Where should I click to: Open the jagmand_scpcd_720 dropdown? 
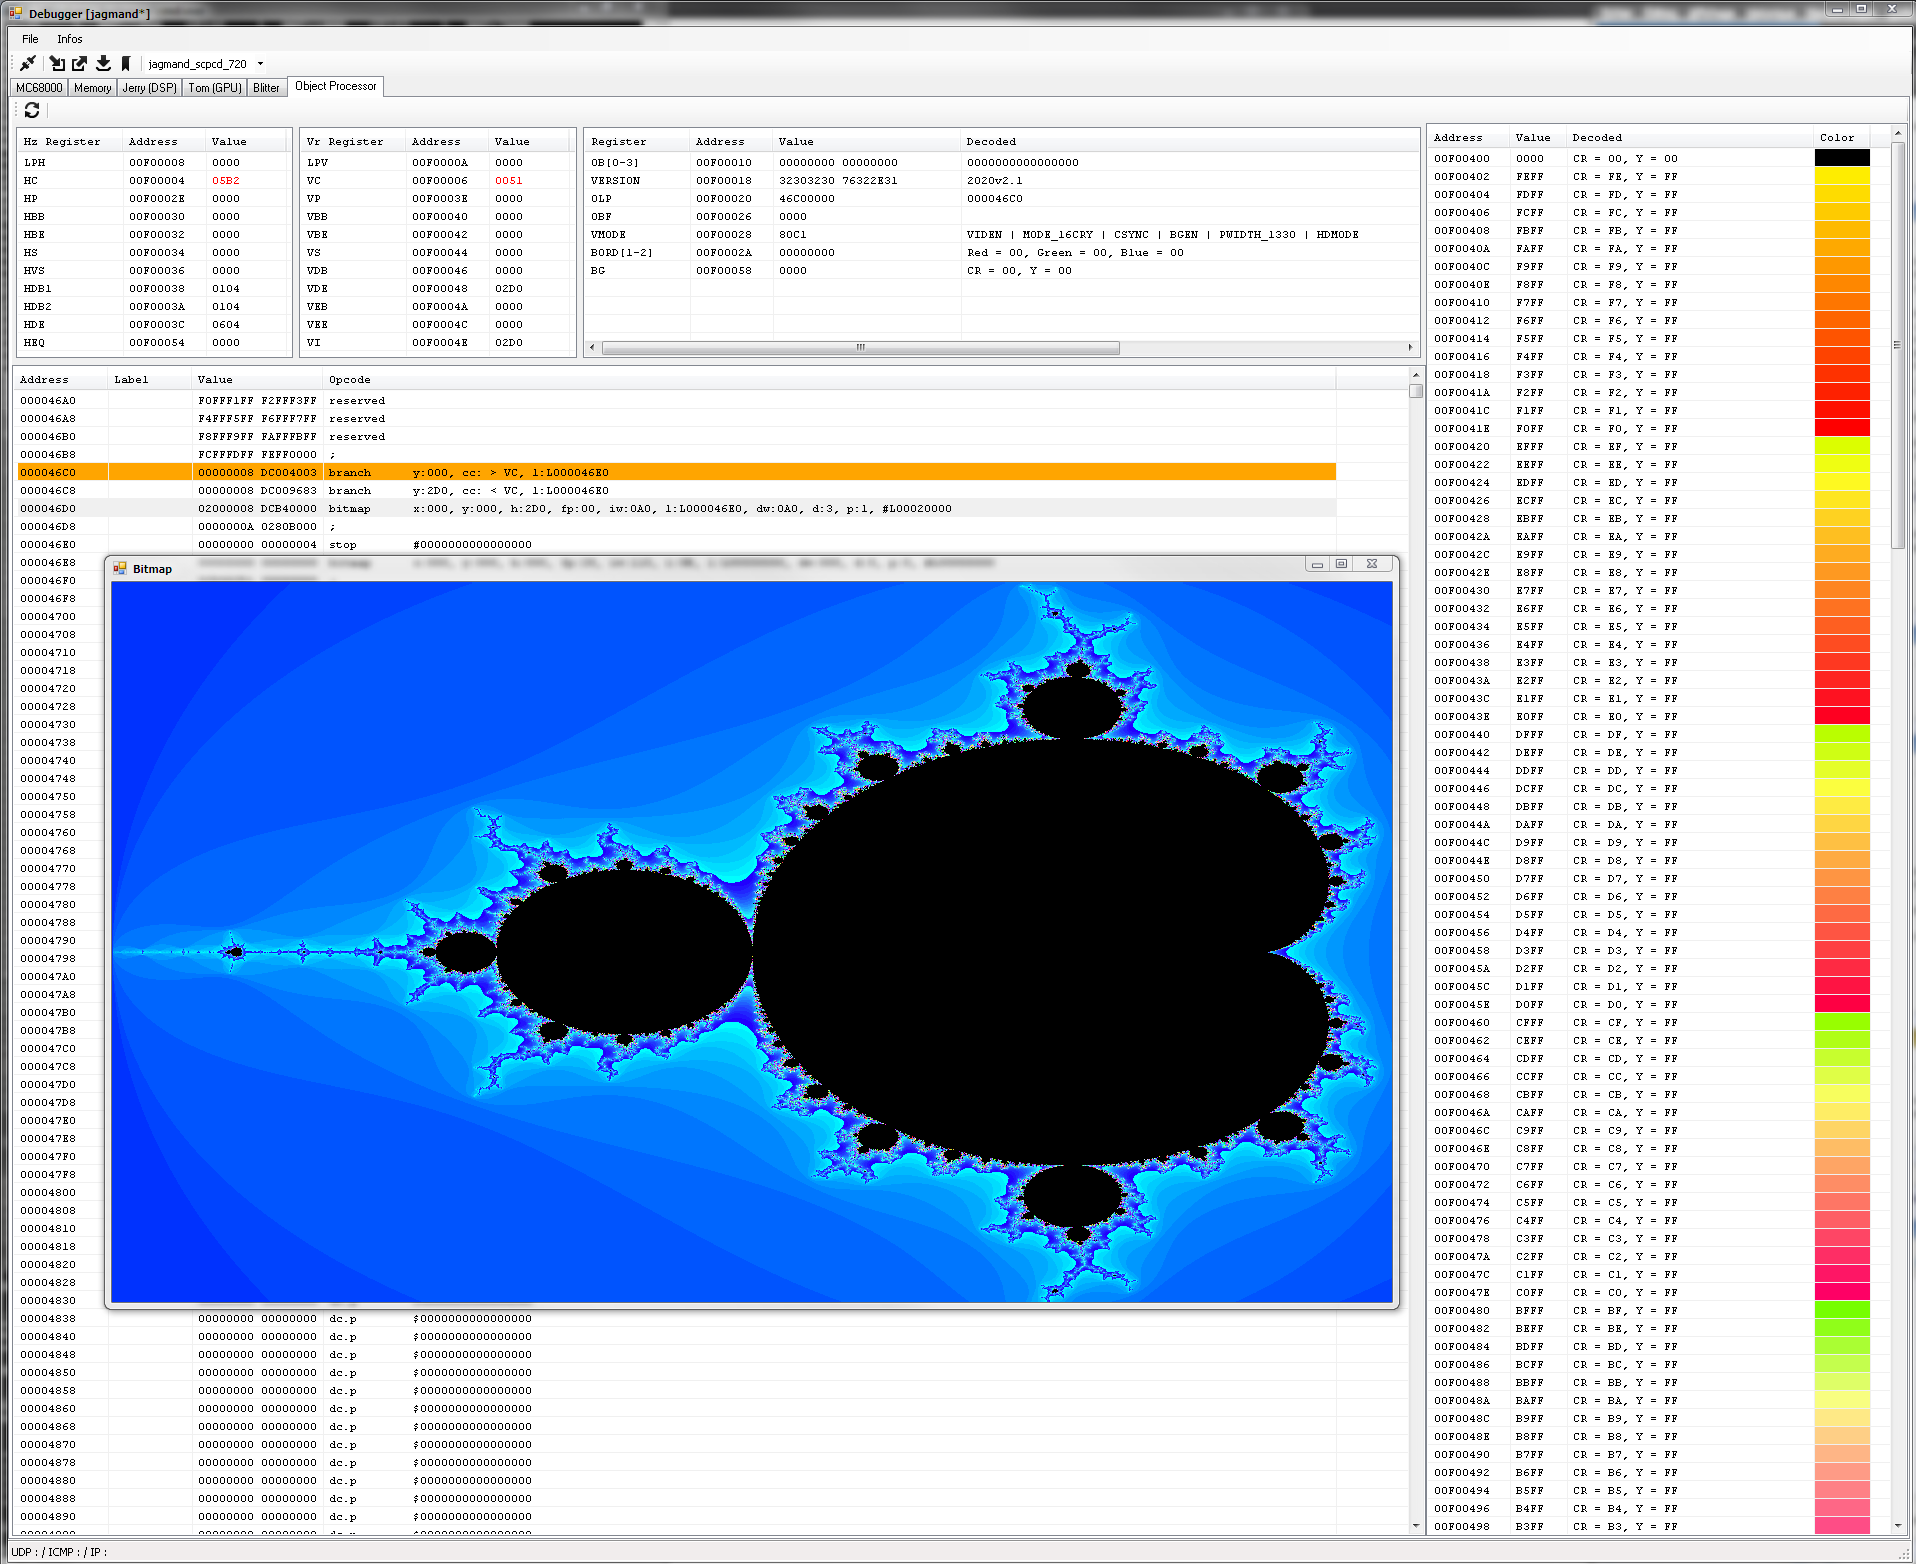[x=260, y=64]
